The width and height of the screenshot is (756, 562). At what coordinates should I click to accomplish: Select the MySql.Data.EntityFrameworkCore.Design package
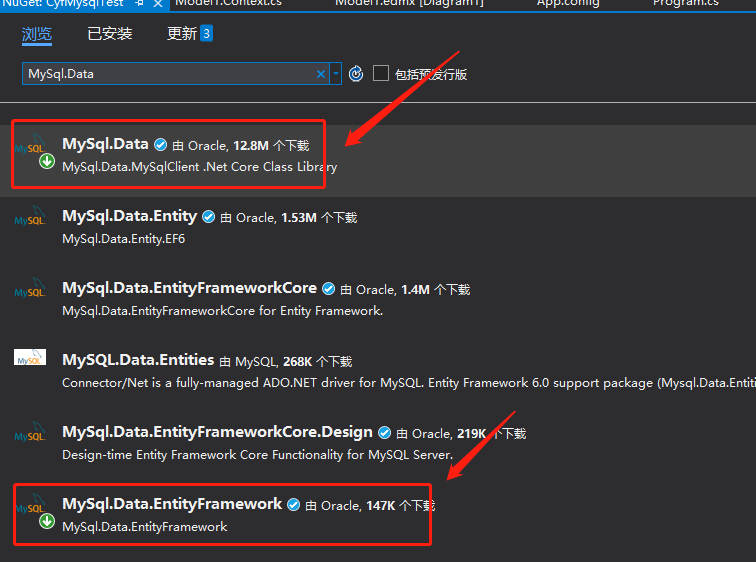click(x=217, y=432)
